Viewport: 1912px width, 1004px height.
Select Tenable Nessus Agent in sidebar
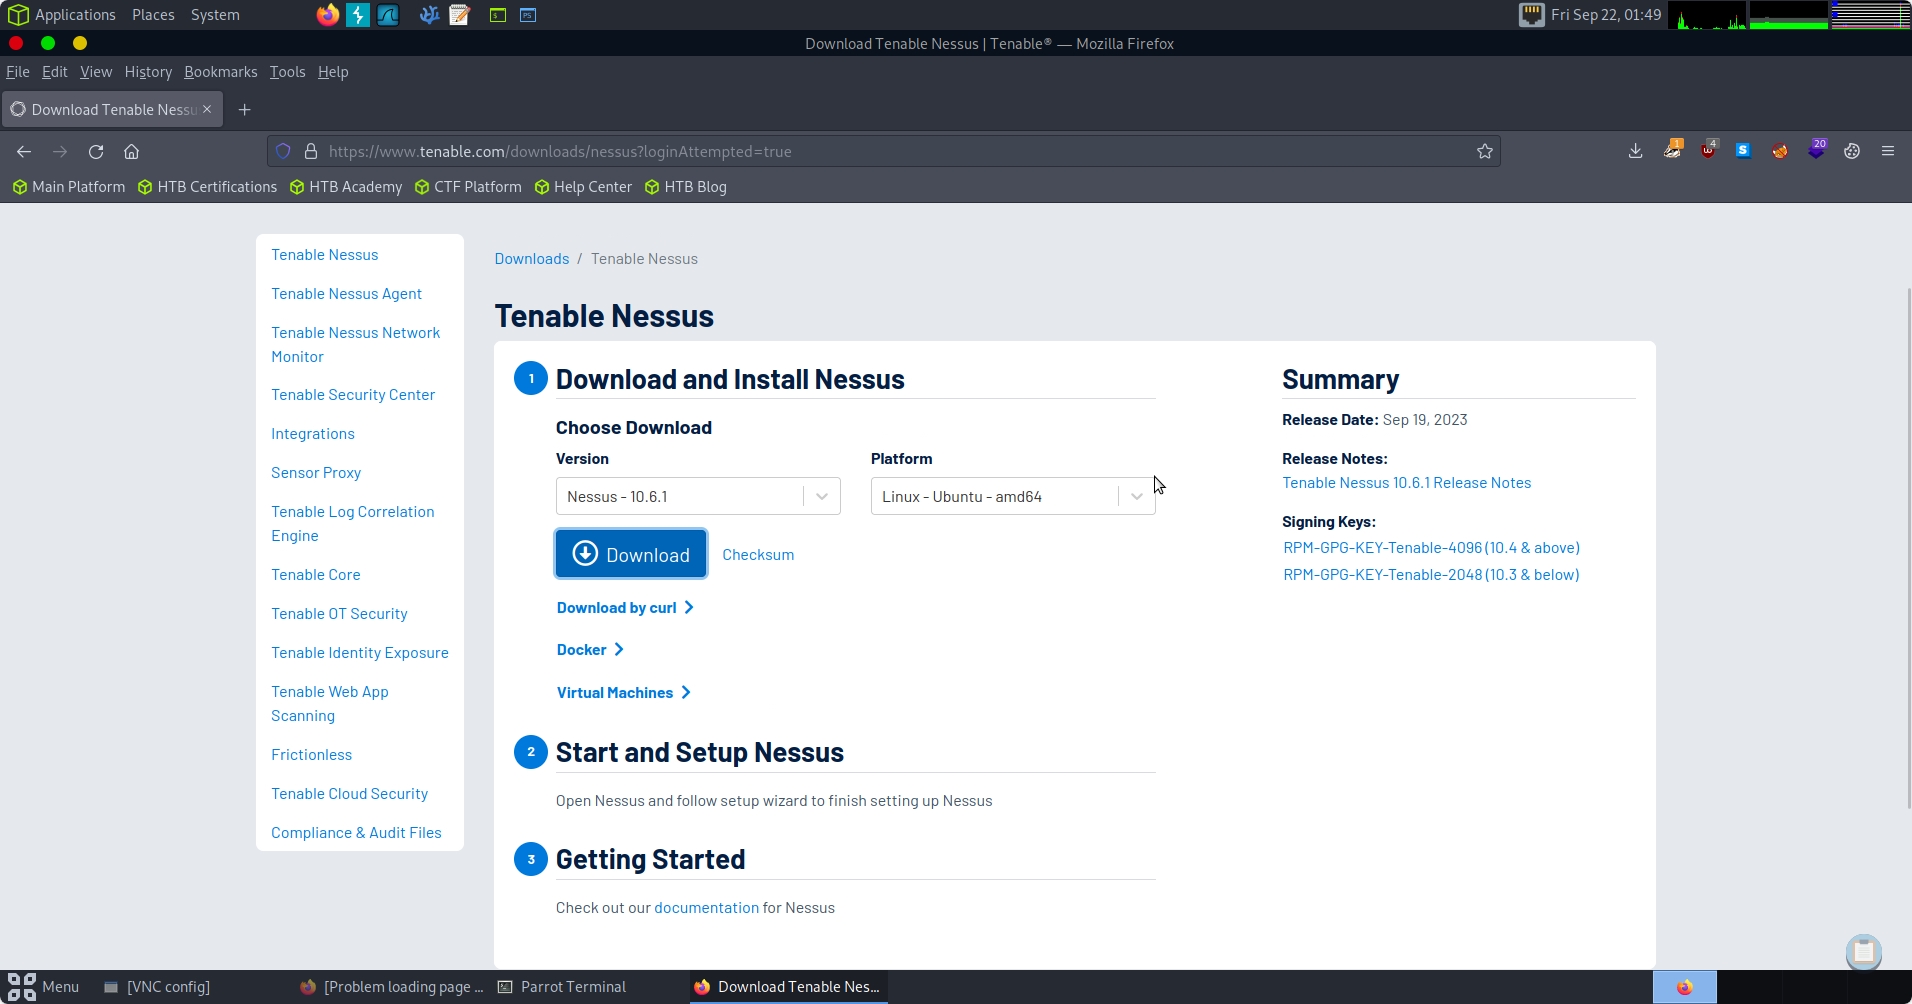346,293
